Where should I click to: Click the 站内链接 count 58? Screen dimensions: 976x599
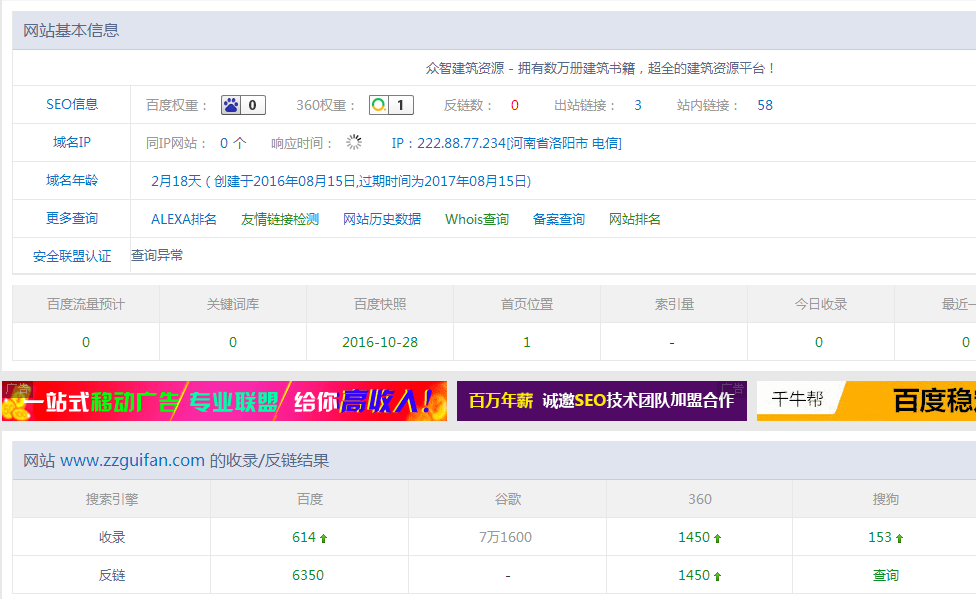[x=765, y=105]
